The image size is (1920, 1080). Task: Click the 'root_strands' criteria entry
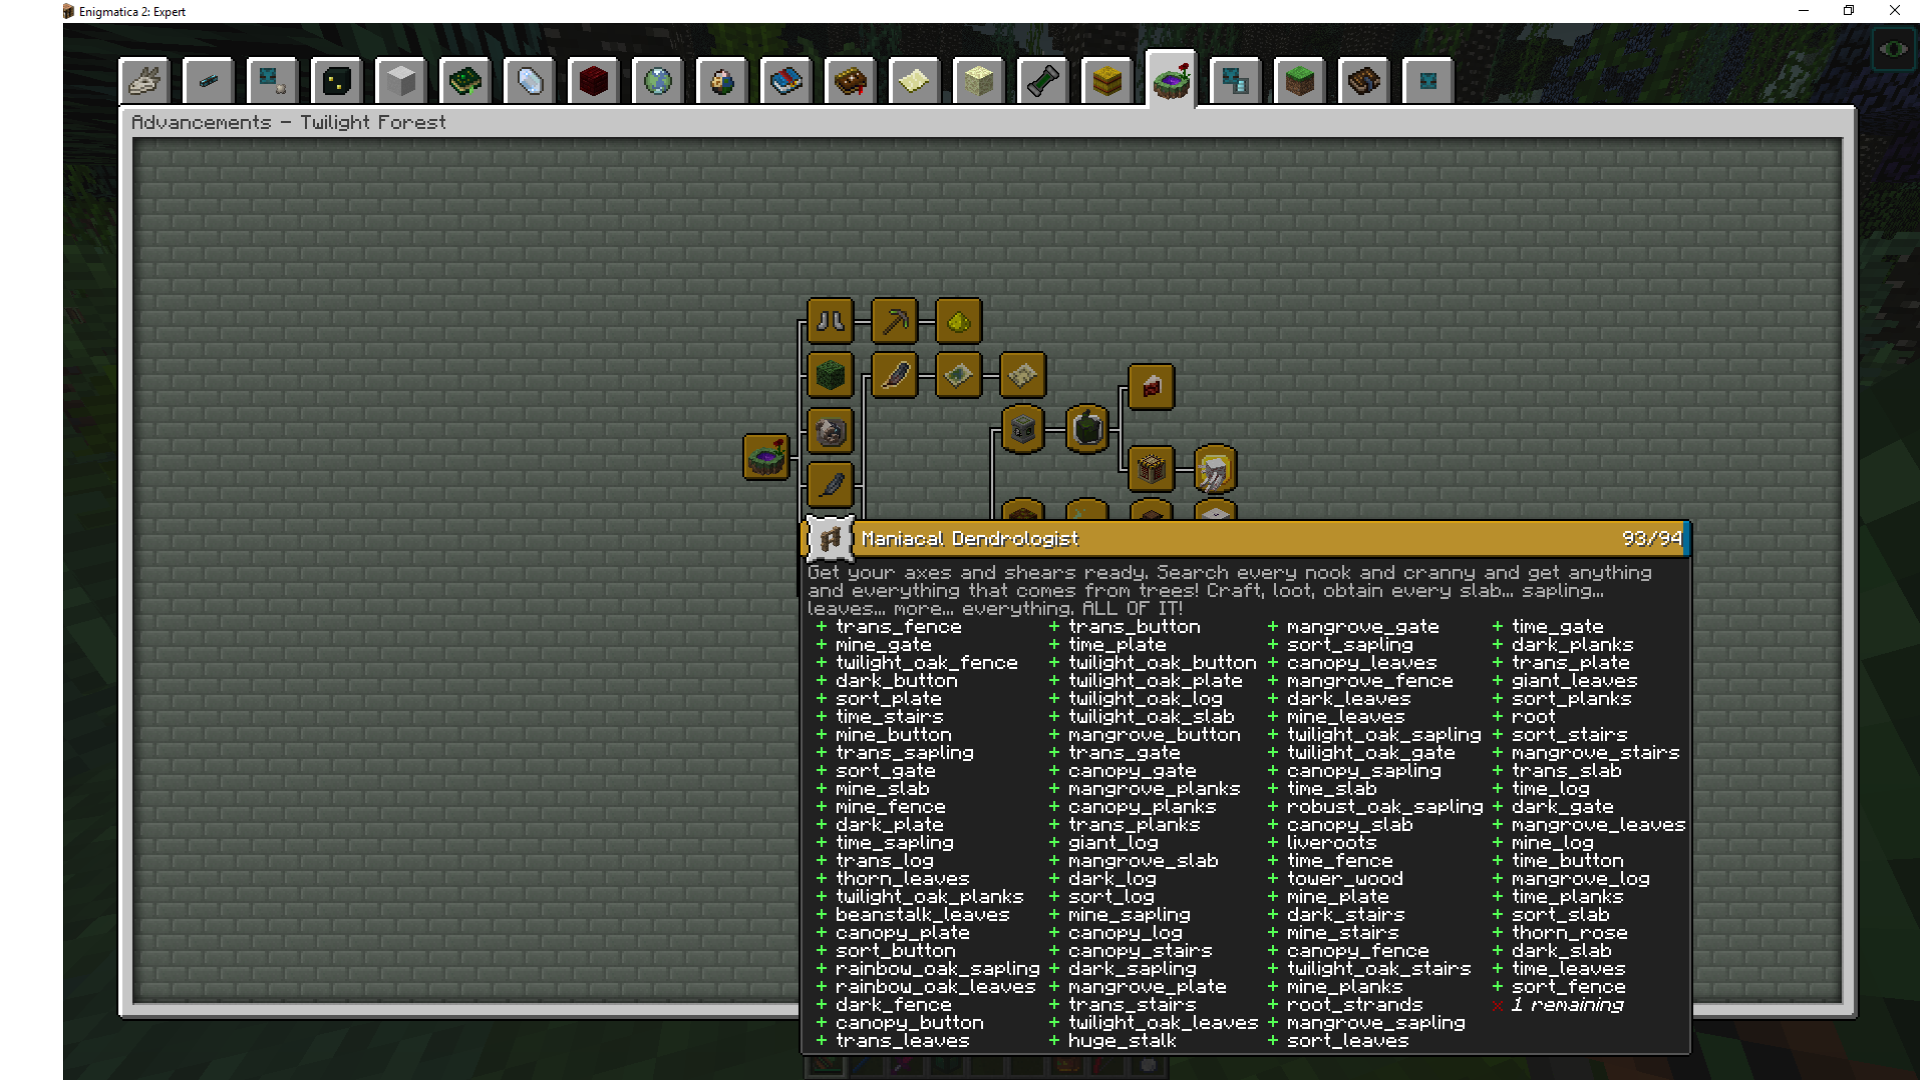(1354, 1005)
